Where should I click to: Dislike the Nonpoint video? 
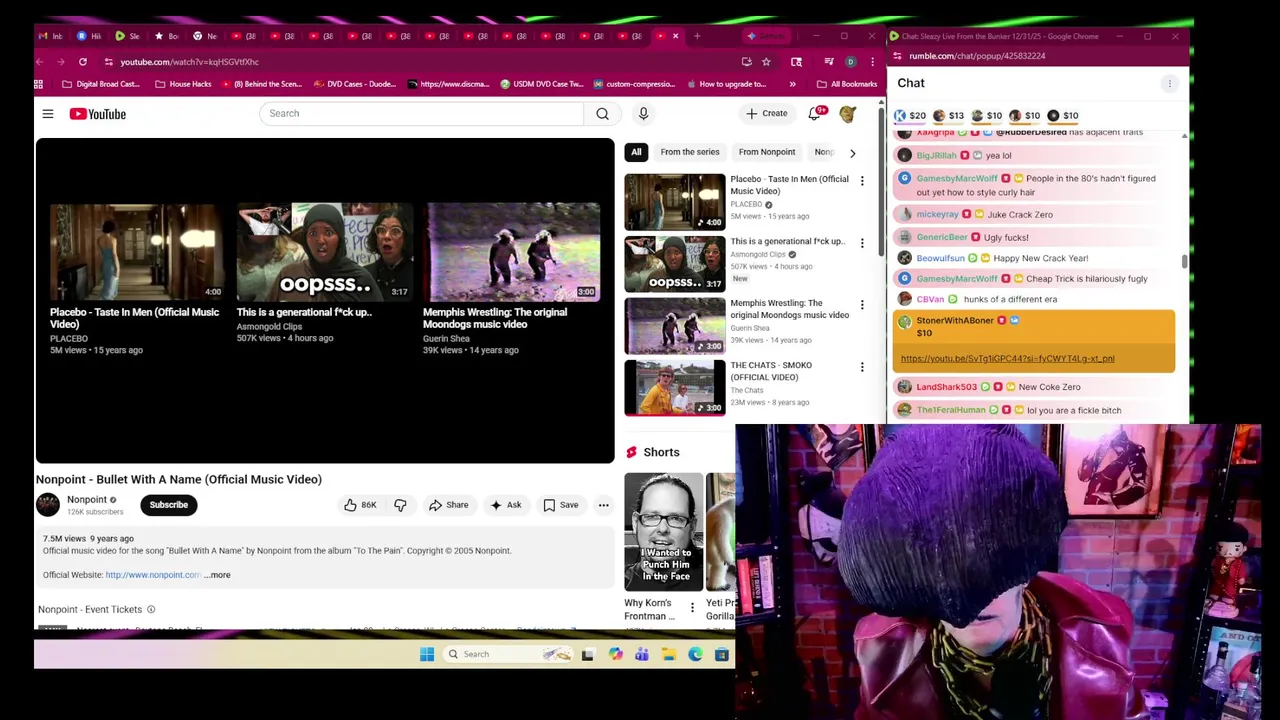(400, 505)
